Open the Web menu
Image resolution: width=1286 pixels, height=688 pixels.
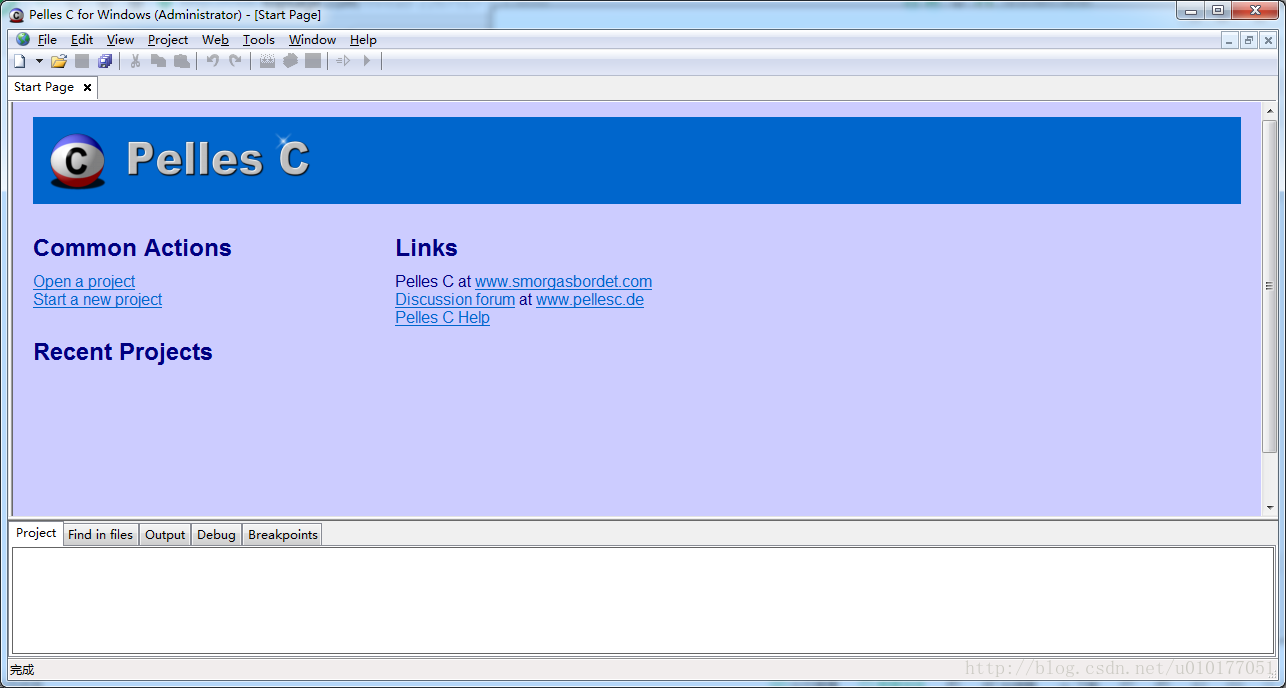coord(215,40)
